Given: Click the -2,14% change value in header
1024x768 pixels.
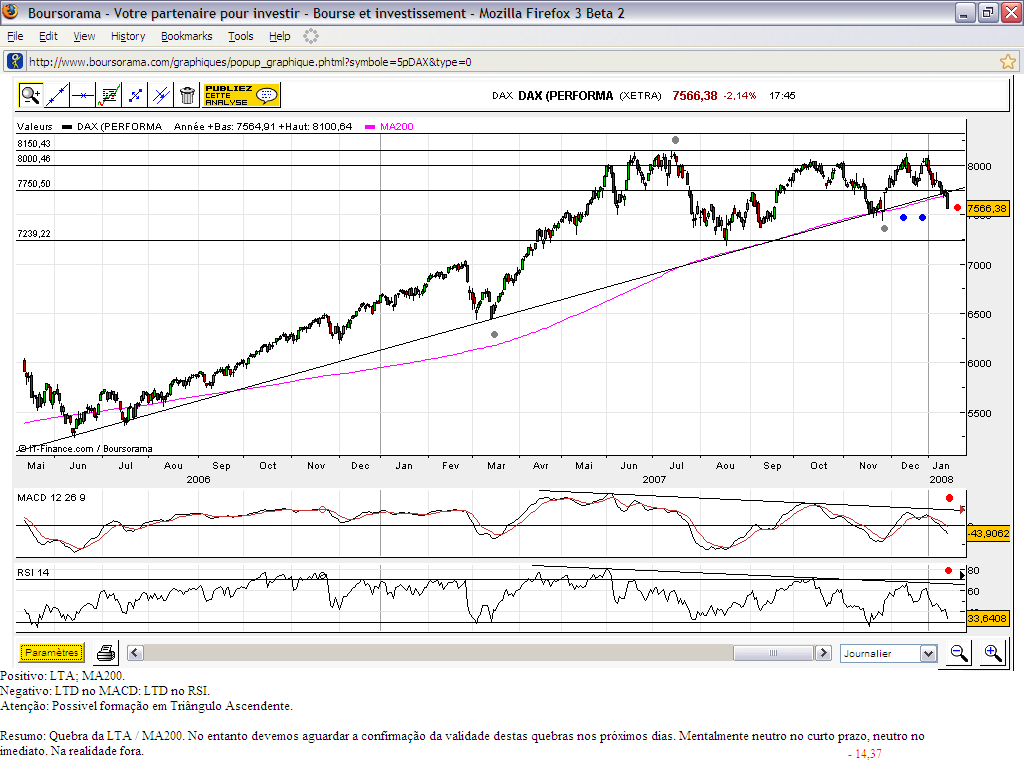Looking at the screenshot, I should click(x=739, y=96).
